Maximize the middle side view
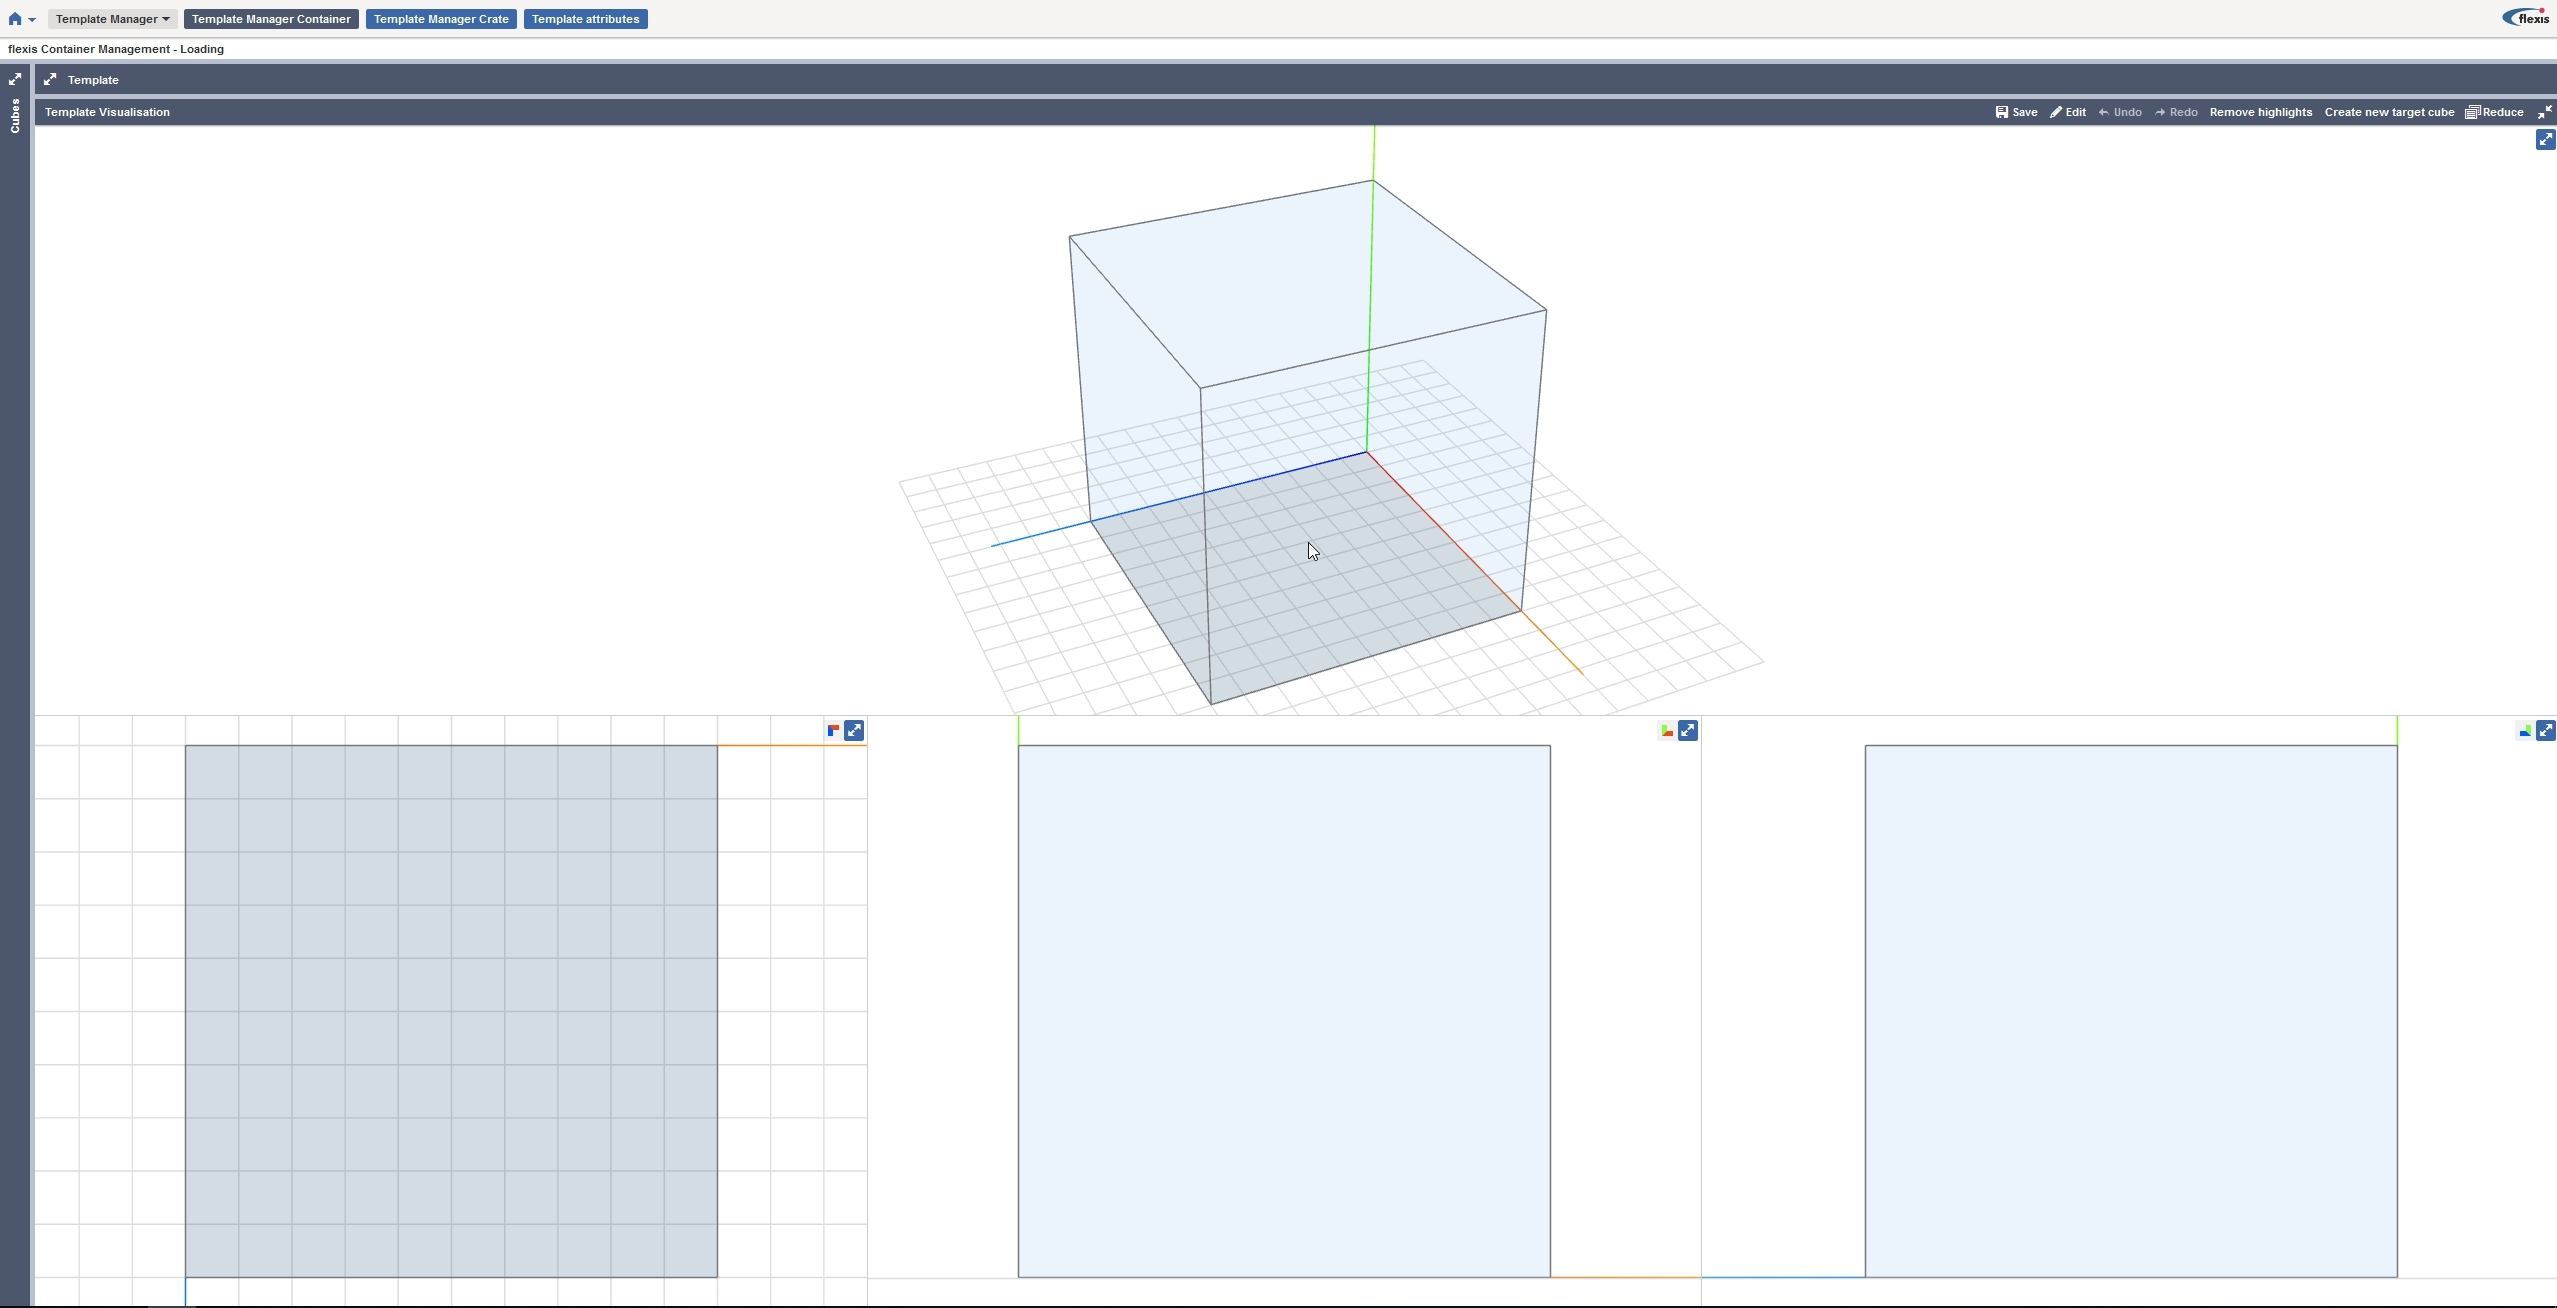This screenshot has height=1308, width=2557. coord(1688,731)
